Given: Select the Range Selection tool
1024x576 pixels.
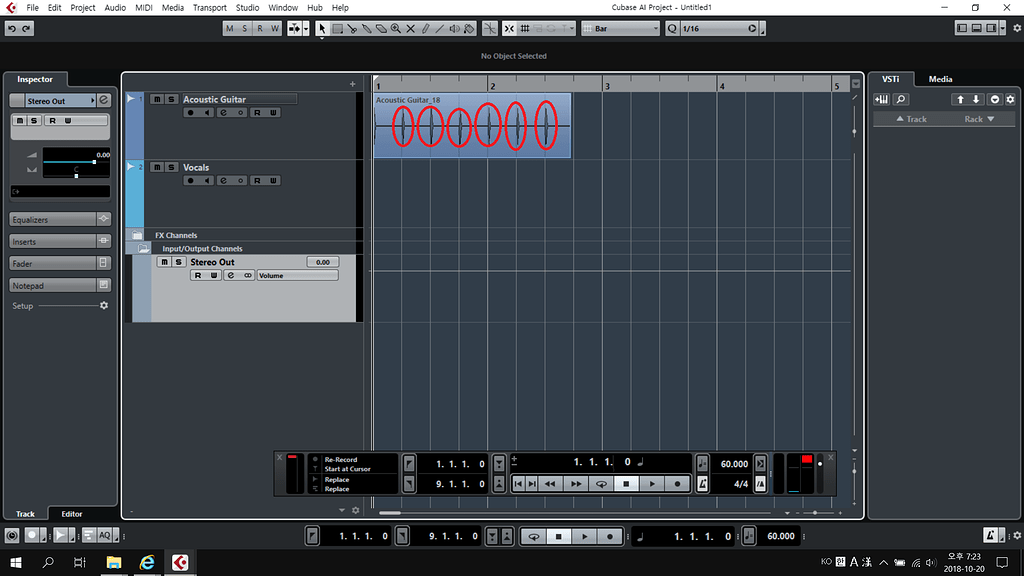Looking at the screenshot, I should coord(337,28).
